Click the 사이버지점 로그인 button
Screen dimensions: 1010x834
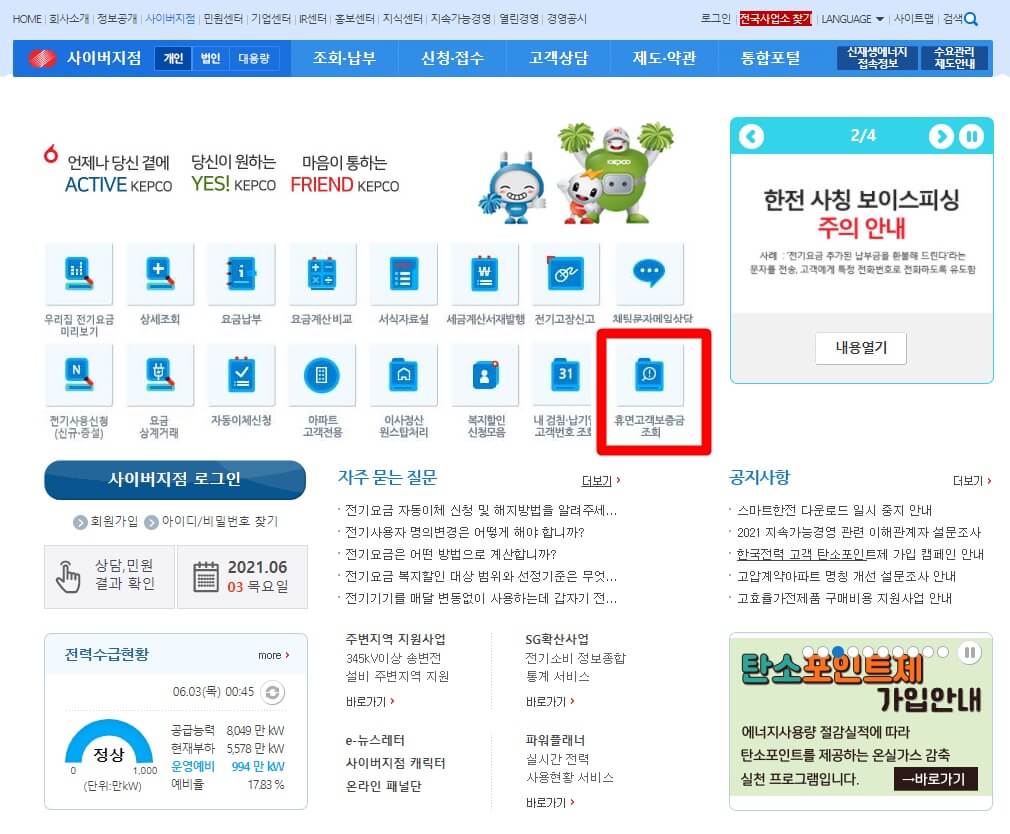click(175, 479)
